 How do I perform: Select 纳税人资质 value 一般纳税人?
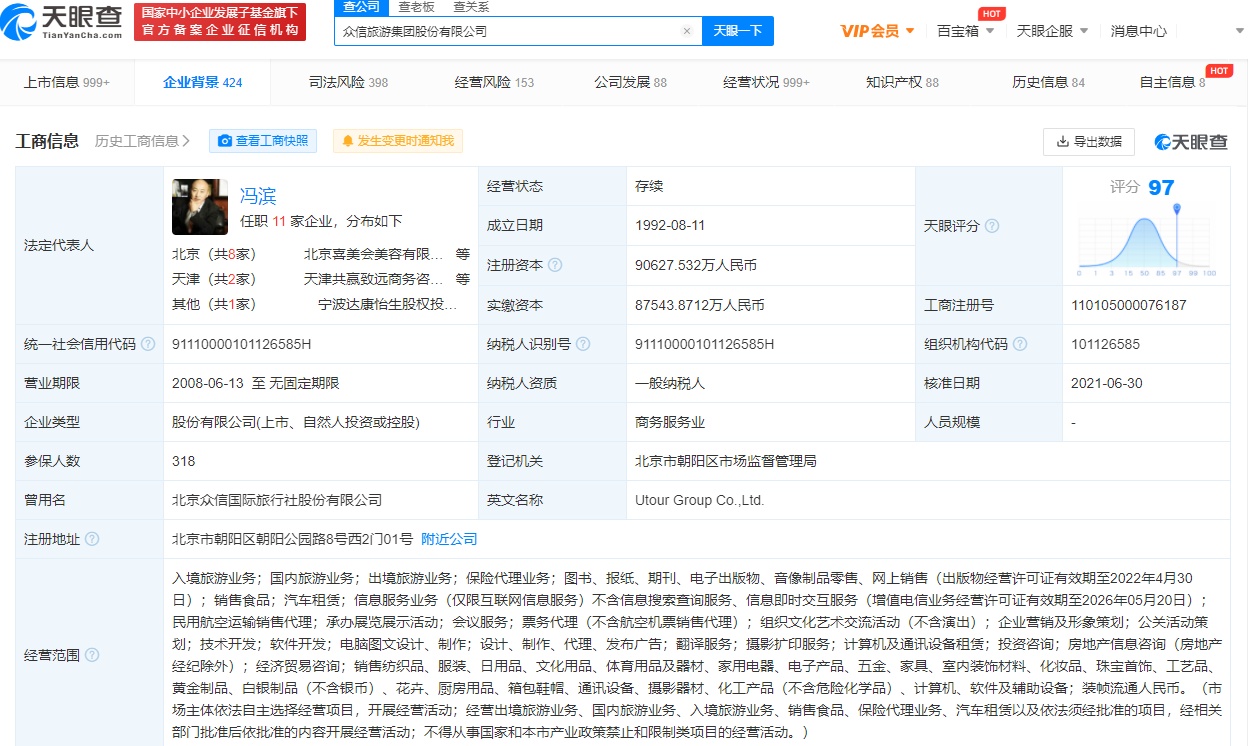click(671, 383)
